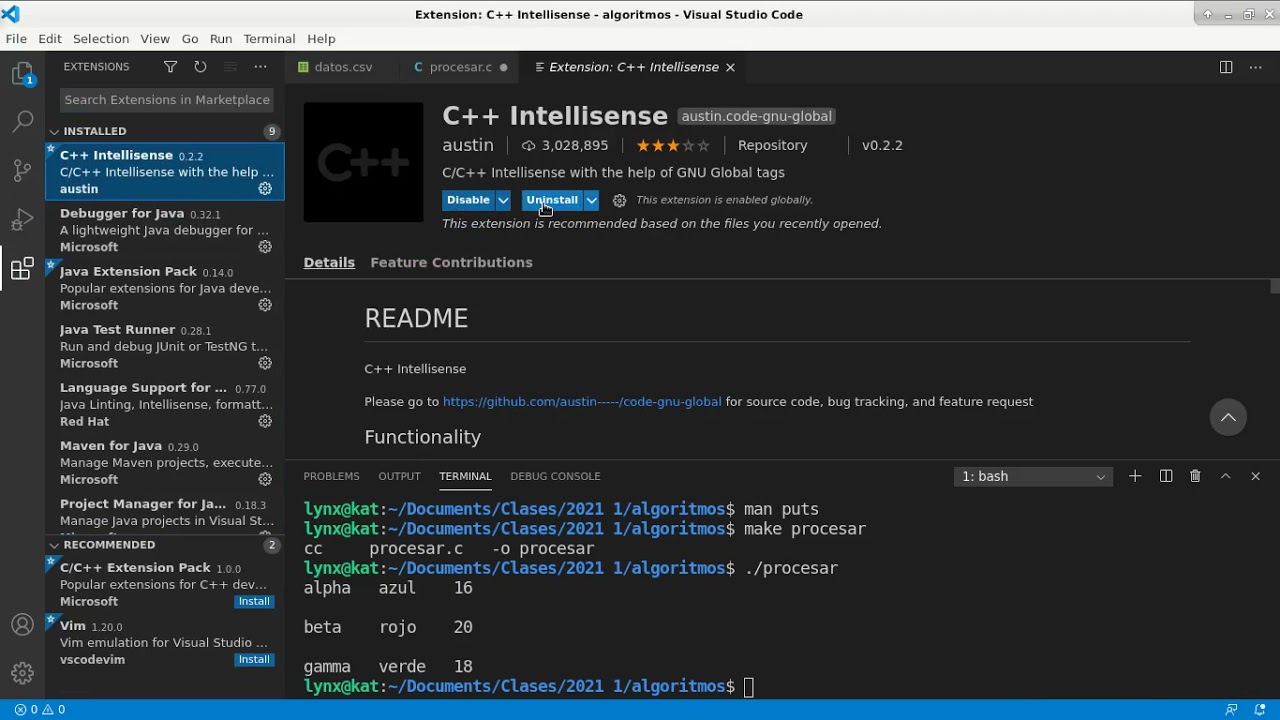Open the Disable dropdown arrow
This screenshot has width=1280, height=720.
pyautogui.click(x=504, y=200)
